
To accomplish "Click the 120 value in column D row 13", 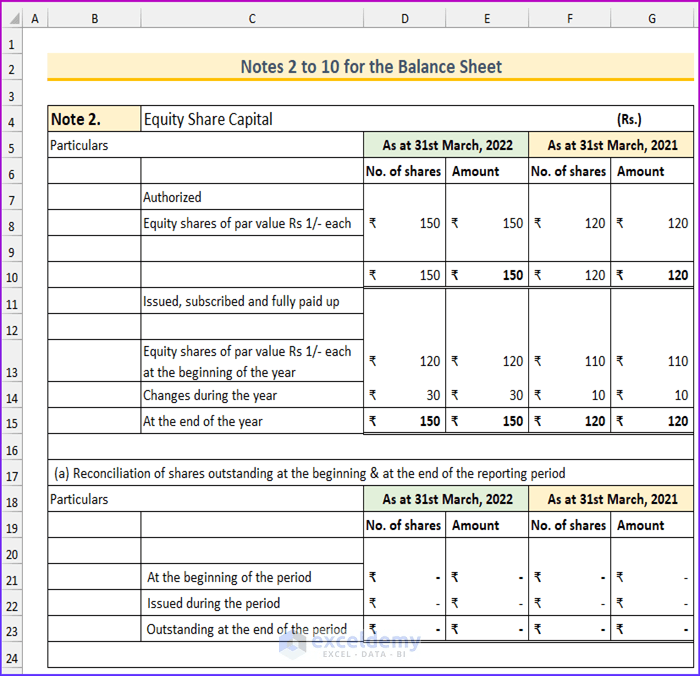I will (x=429, y=361).
